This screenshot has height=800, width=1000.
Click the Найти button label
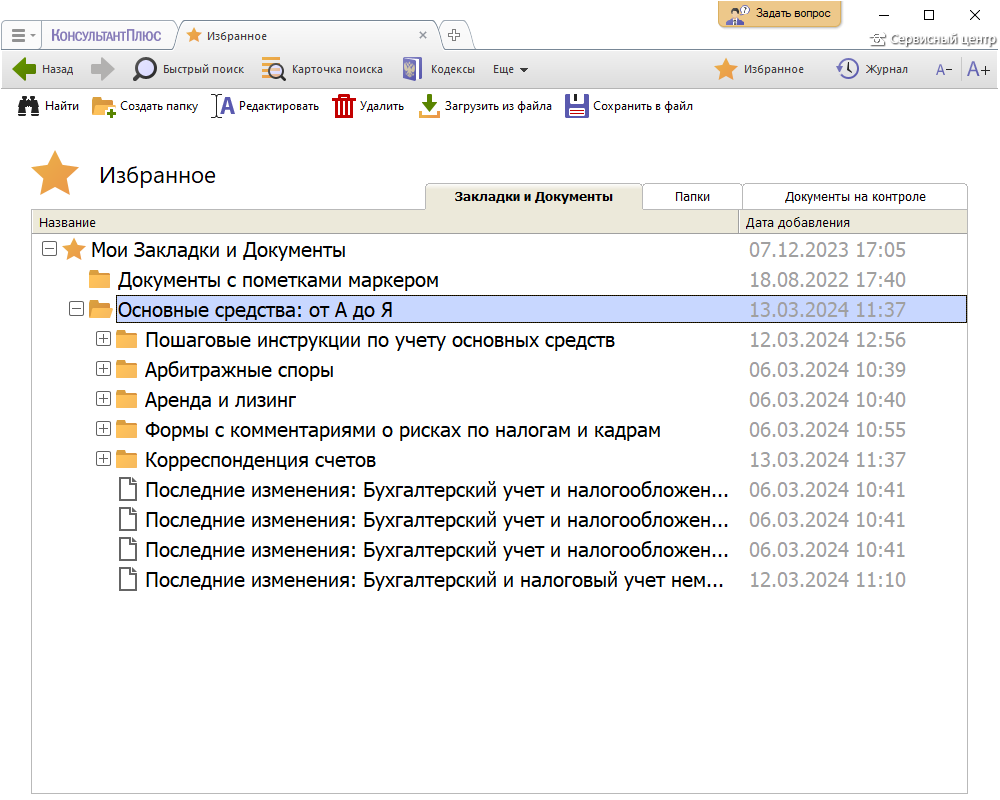62,106
